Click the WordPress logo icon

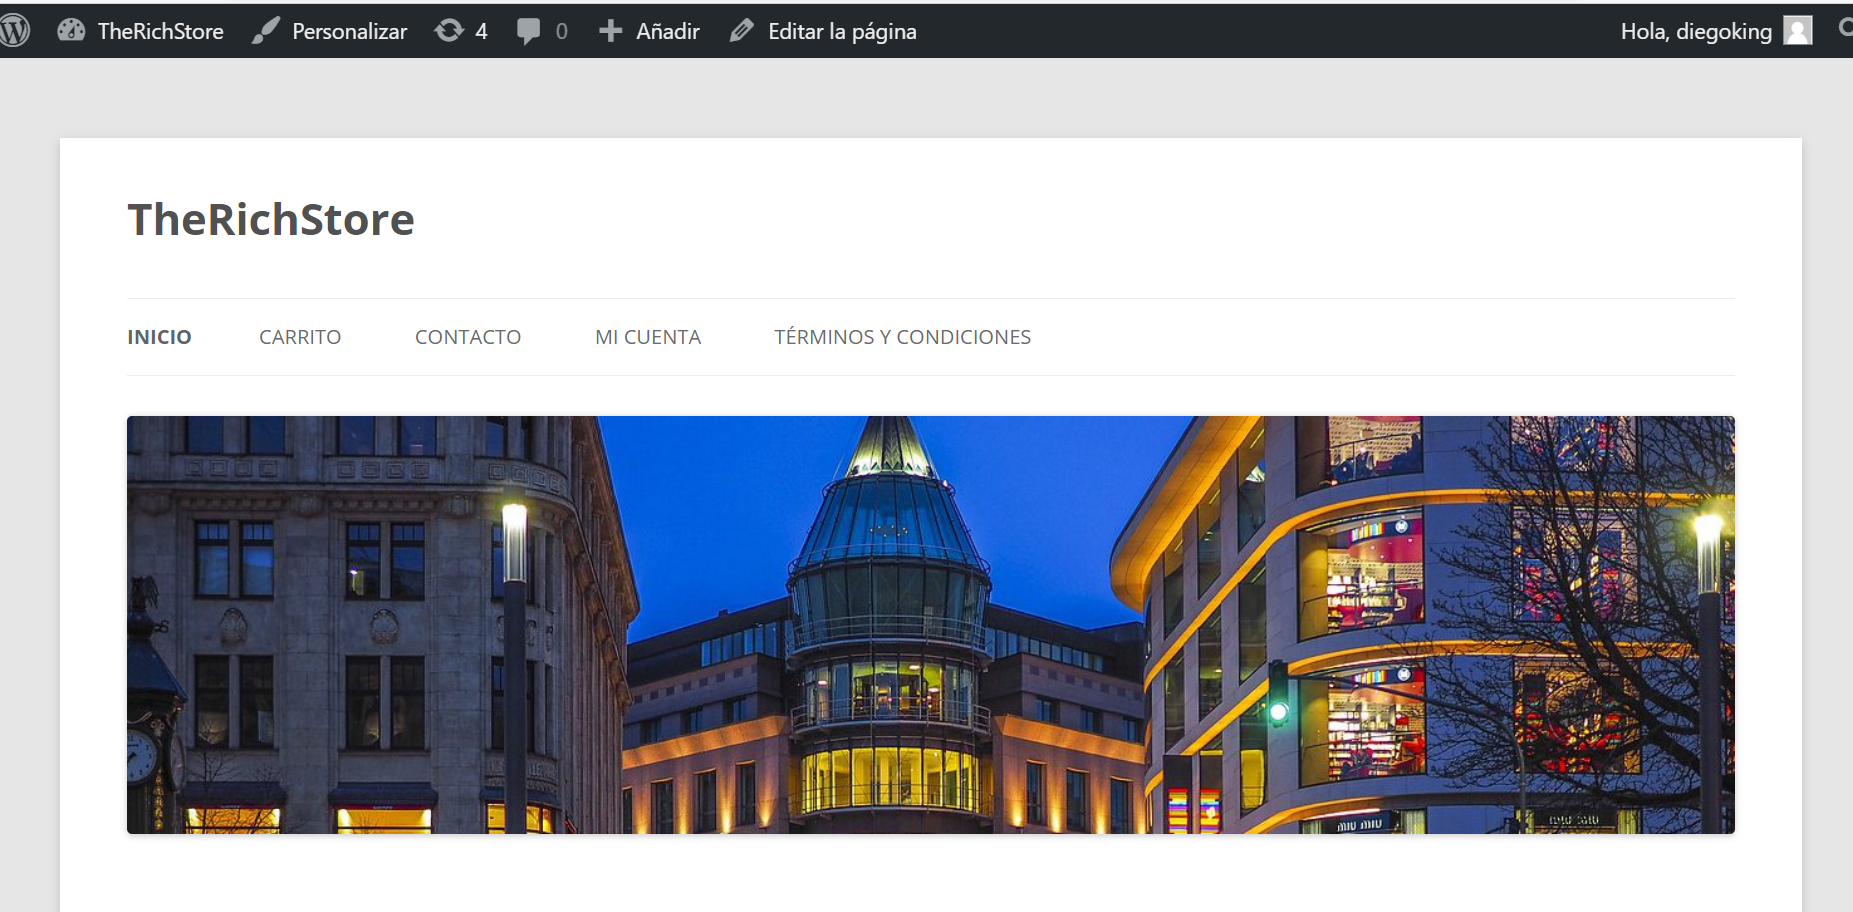click(x=14, y=31)
